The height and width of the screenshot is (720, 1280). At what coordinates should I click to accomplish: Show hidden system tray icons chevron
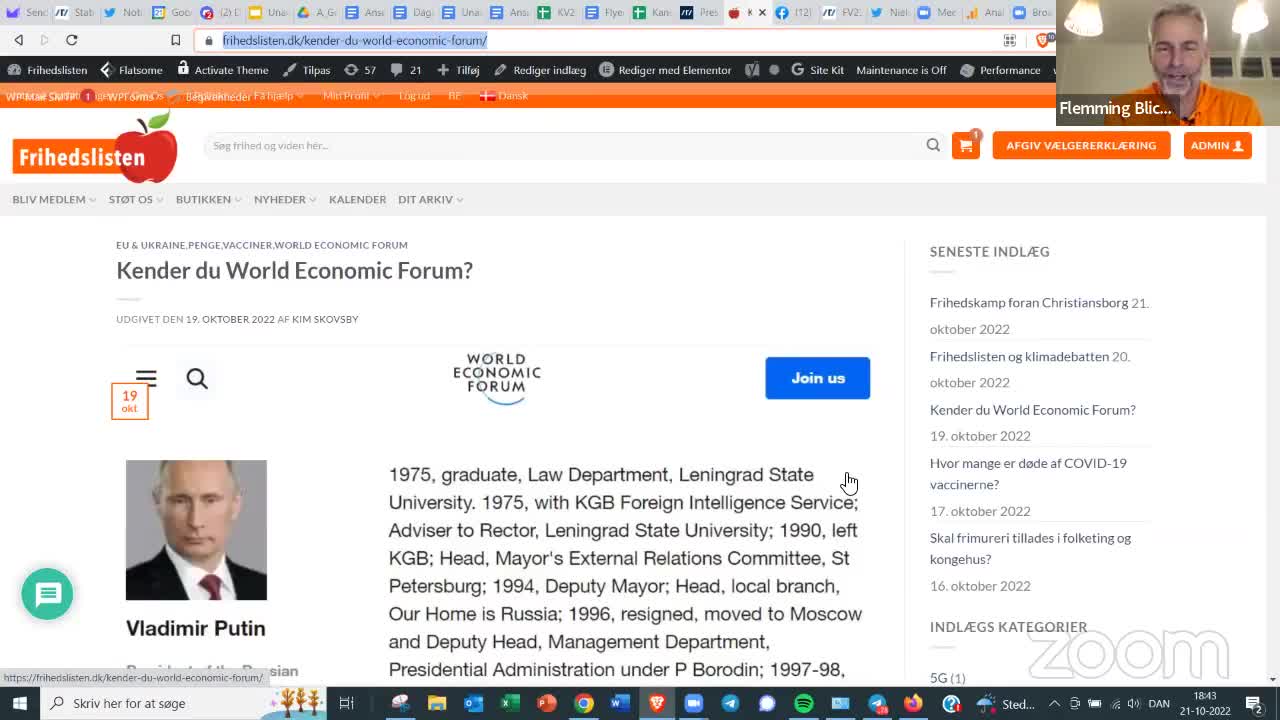pyautogui.click(x=1054, y=703)
